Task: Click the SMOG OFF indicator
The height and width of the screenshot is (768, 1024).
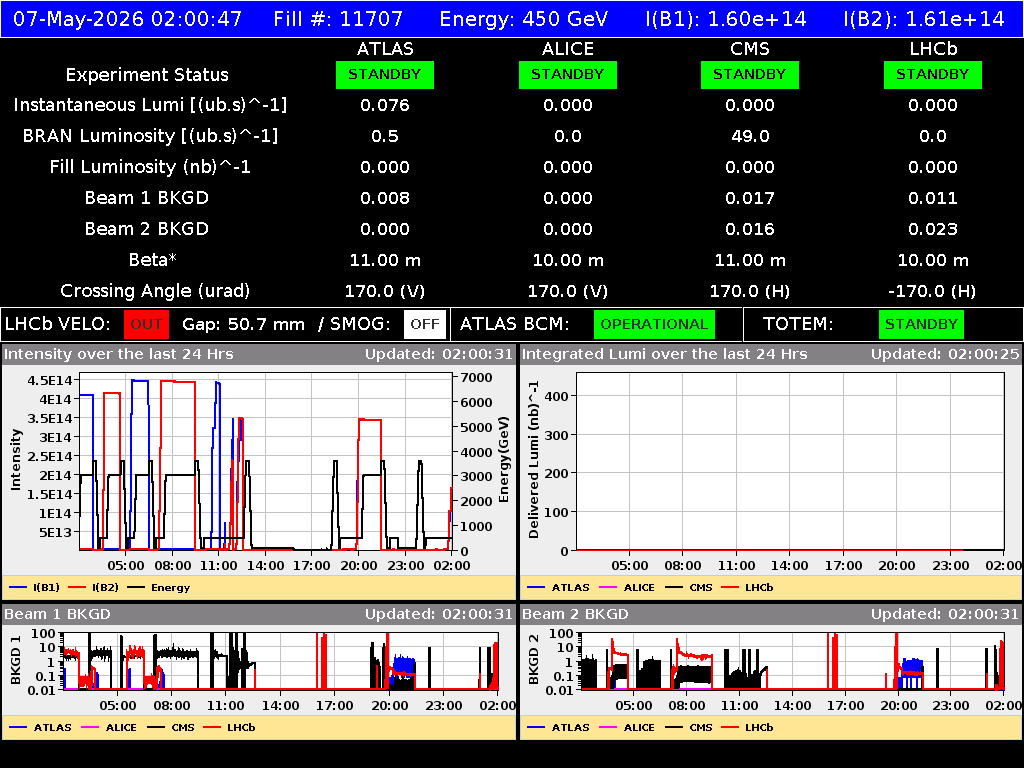Action: point(424,324)
